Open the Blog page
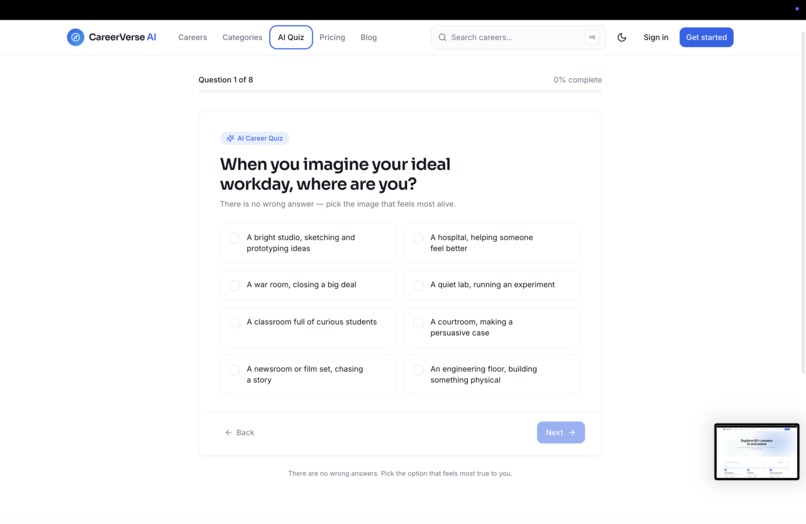806x524 pixels. tap(369, 37)
